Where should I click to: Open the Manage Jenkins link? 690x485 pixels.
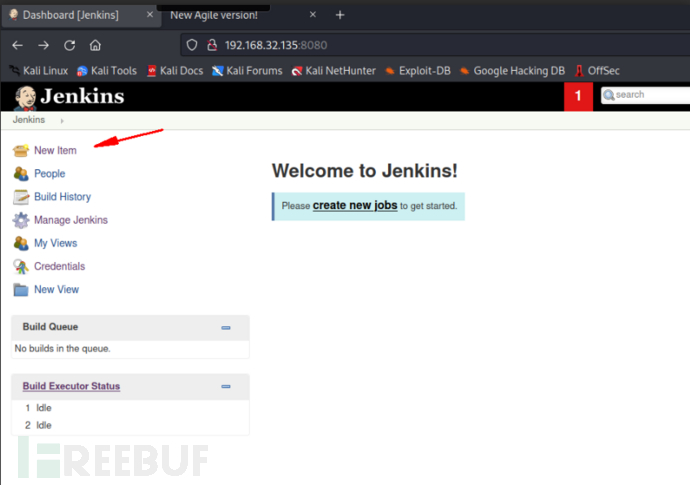click(71, 220)
